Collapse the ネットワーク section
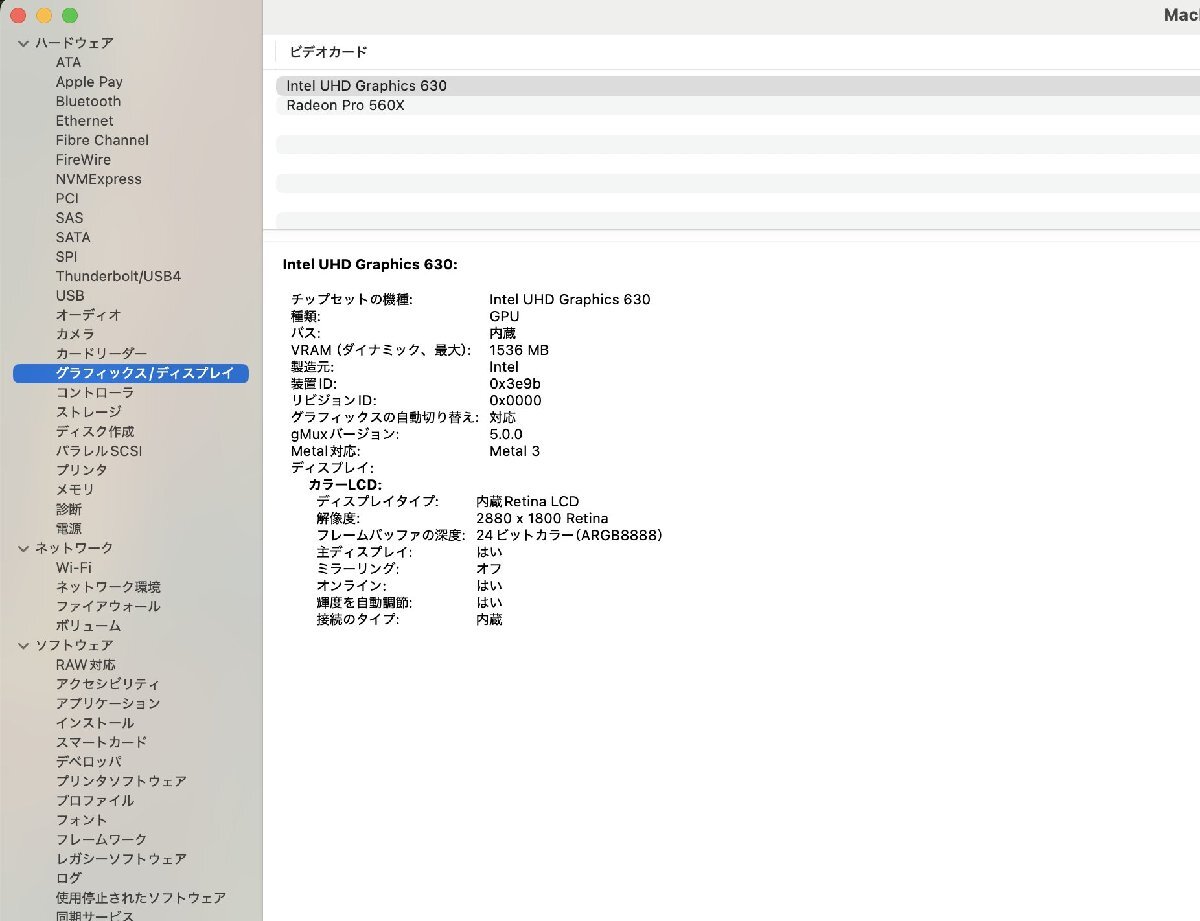 tap(23, 548)
